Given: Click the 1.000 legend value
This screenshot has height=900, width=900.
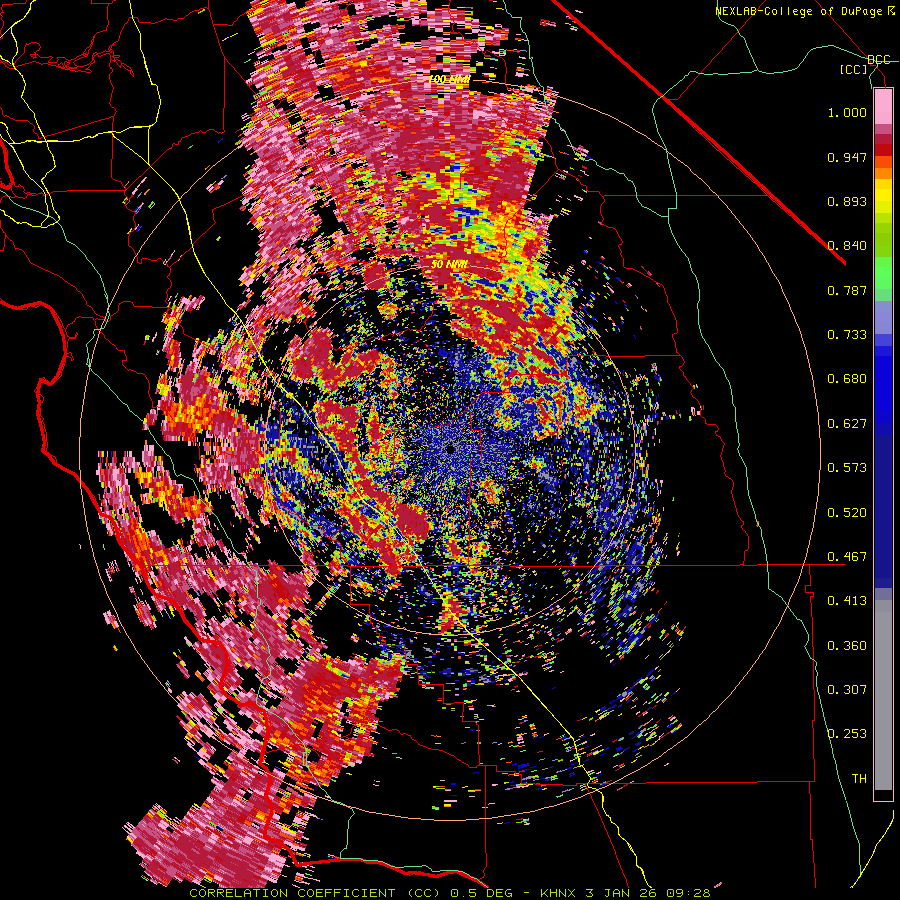Looking at the screenshot, I should (847, 112).
